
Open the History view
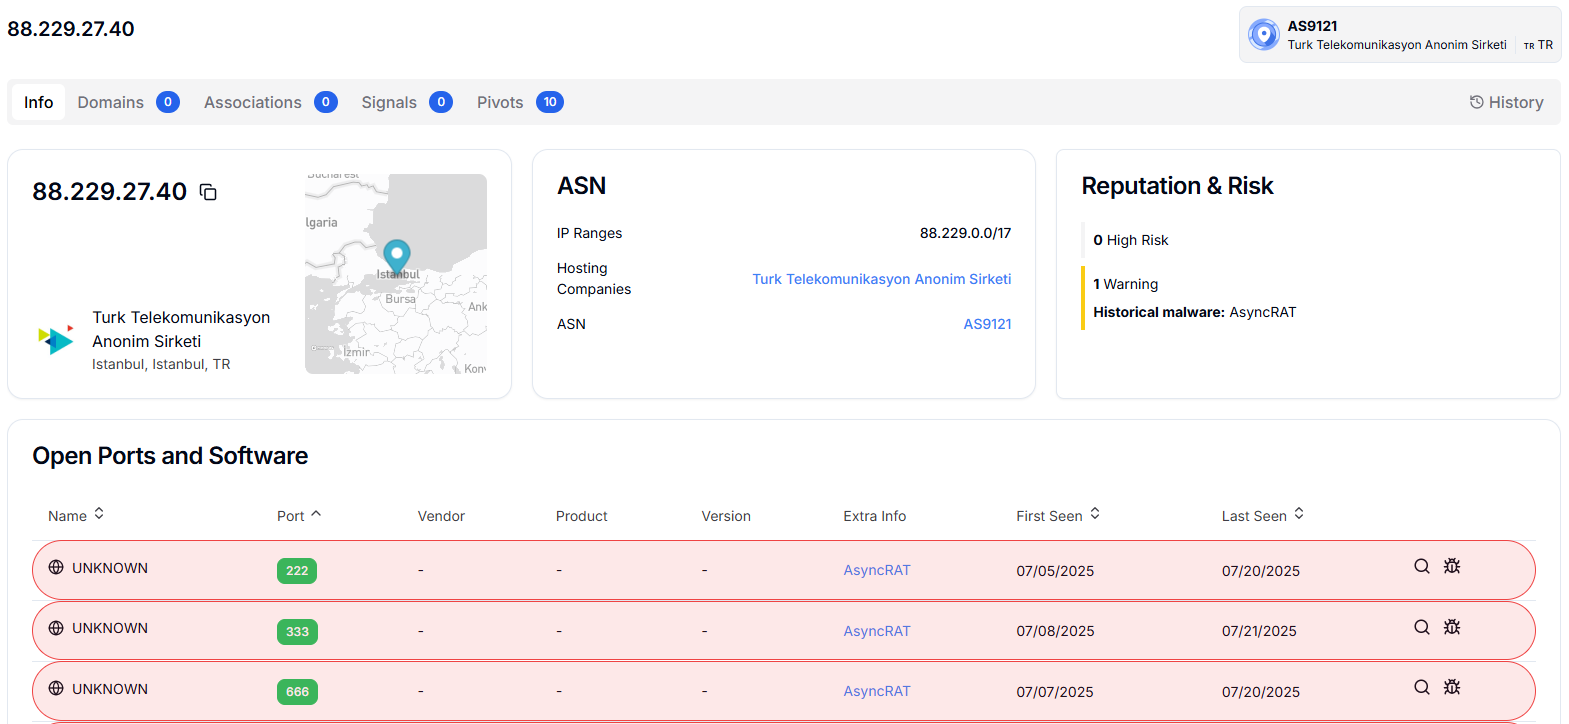coord(1506,102)
